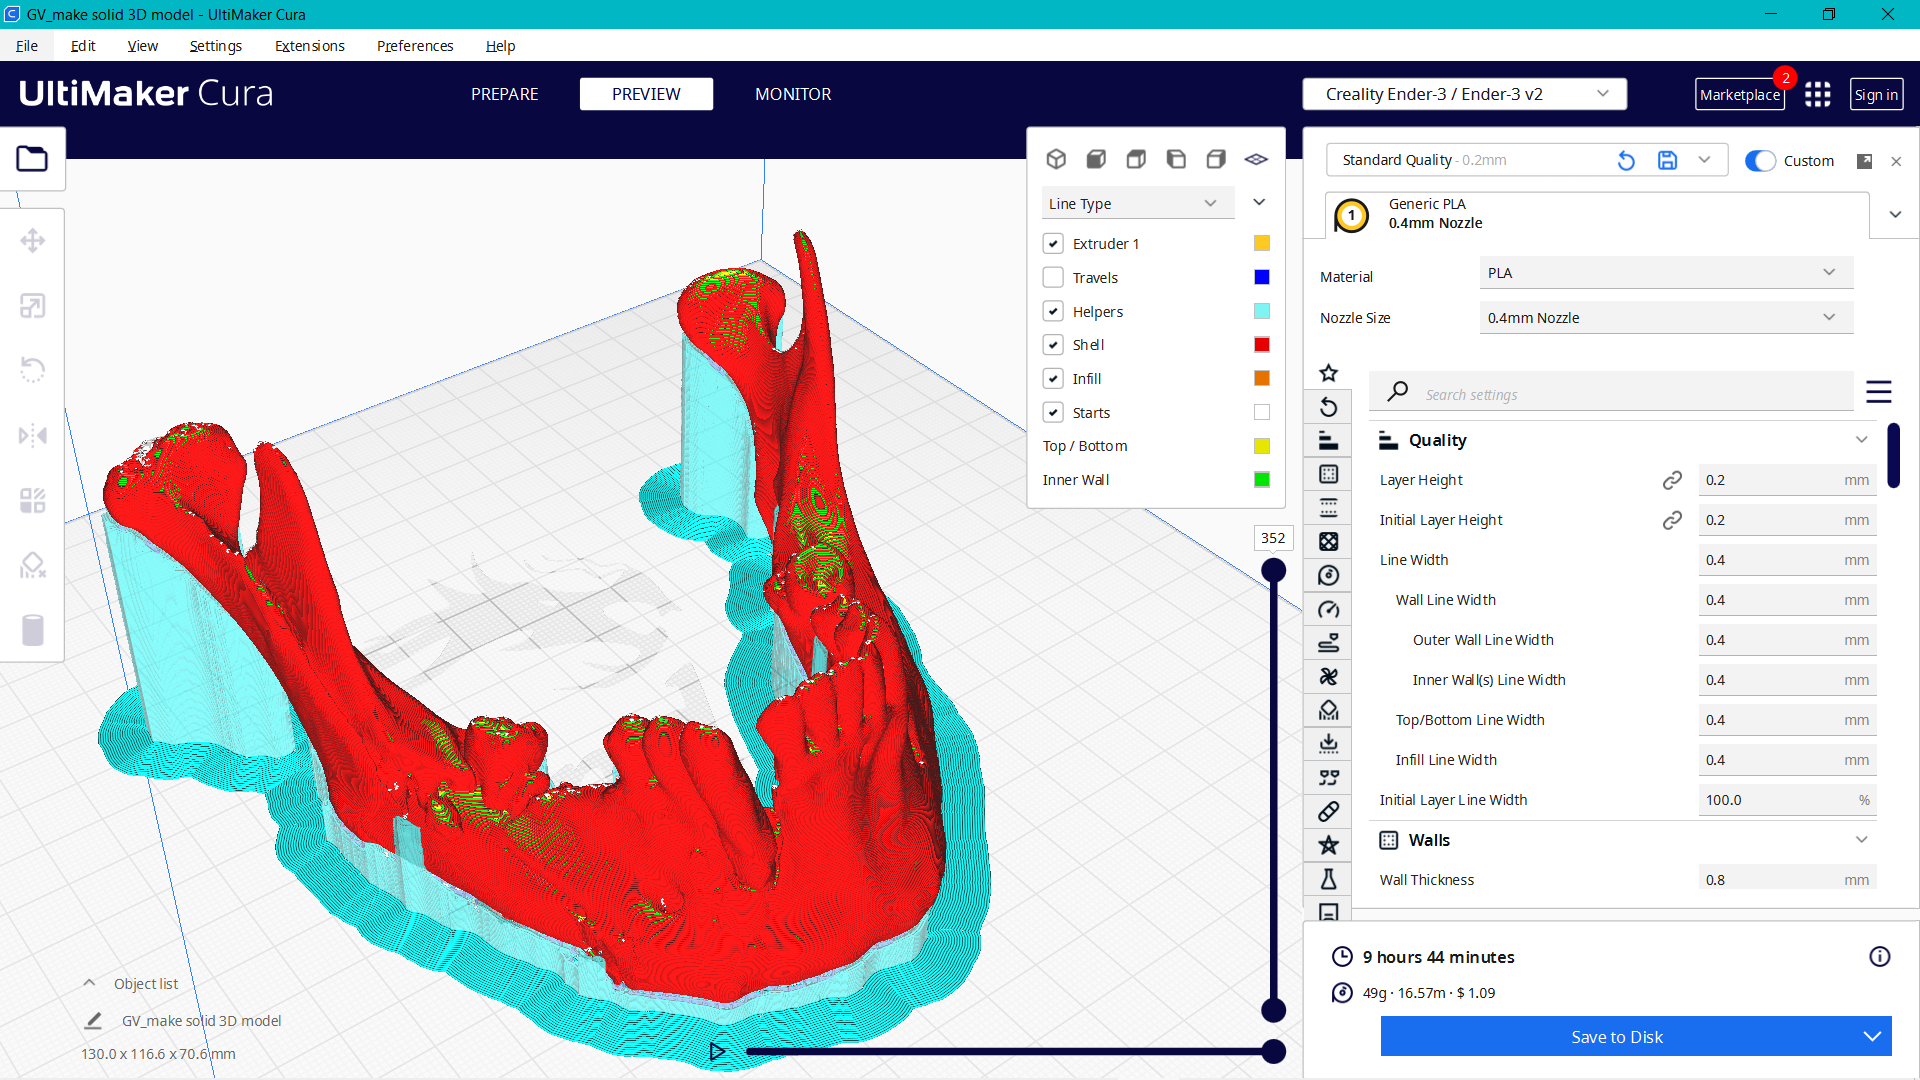1920x1080 pixels.
Task: Select the Move tool in left toolbar
Action: click(33, 240)
